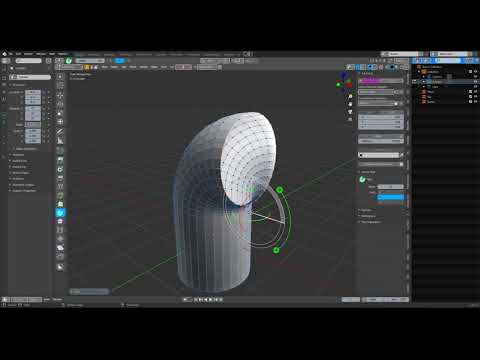Select the Measure tool in the toolbar
480x360 pixels.
coord(60,141)
